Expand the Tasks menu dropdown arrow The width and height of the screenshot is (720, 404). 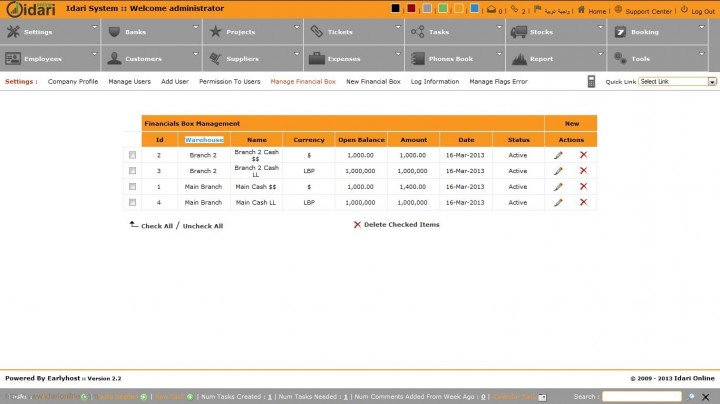(x=499, y=27)
